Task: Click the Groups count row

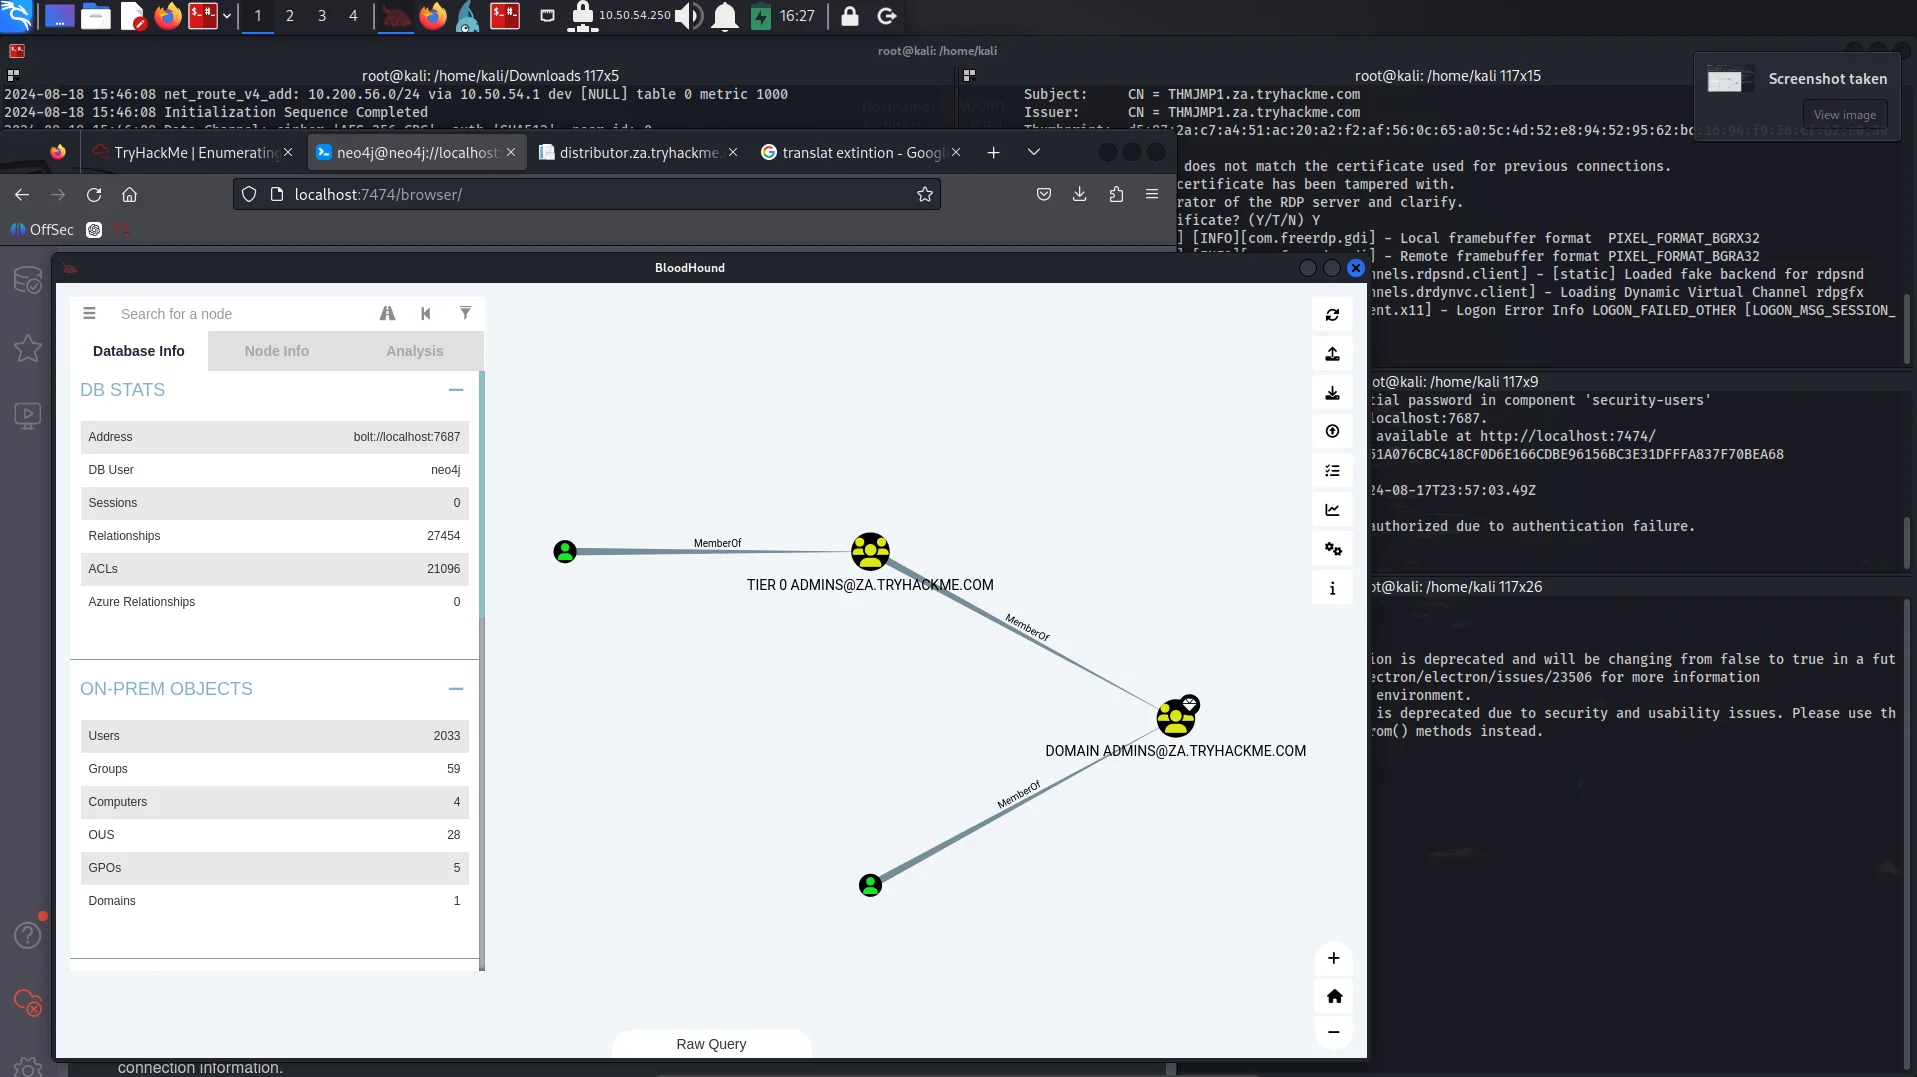Action: pos(274,769)
